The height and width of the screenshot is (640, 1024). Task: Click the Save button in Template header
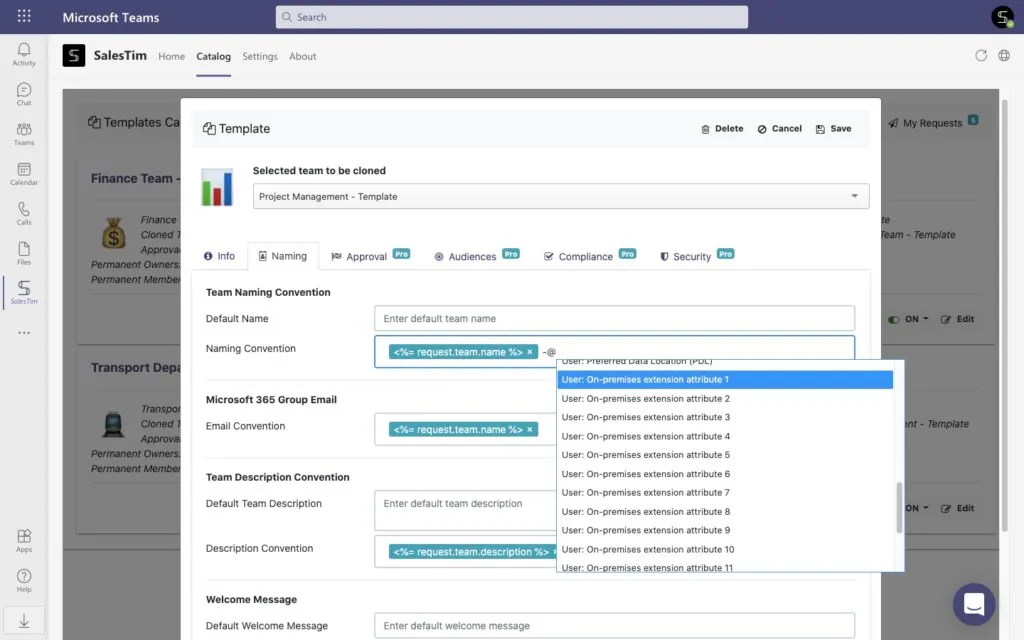[833, 129]
